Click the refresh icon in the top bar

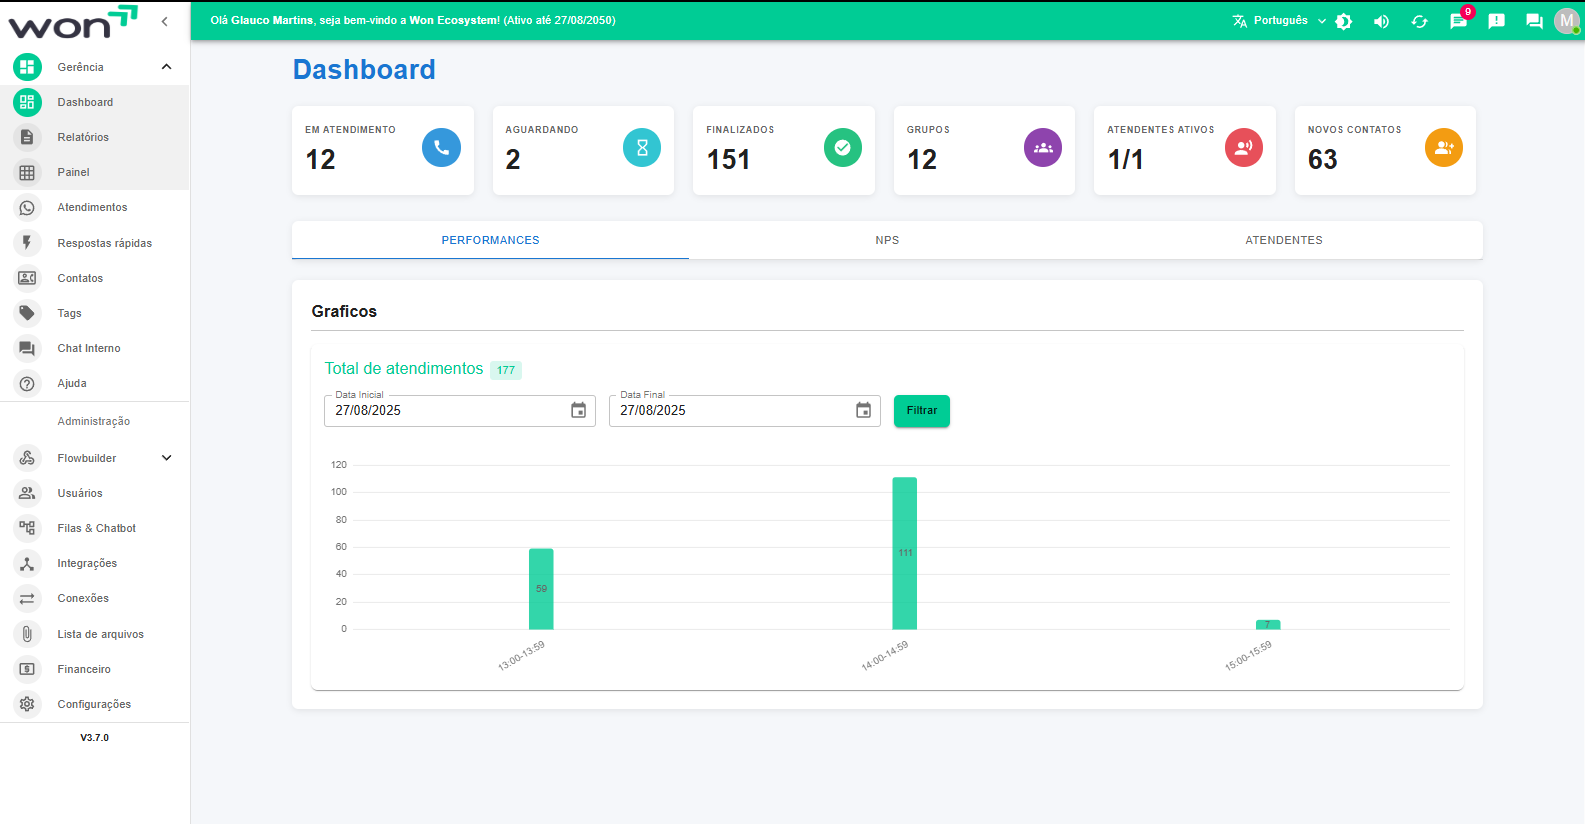(x=1420, y=21)
